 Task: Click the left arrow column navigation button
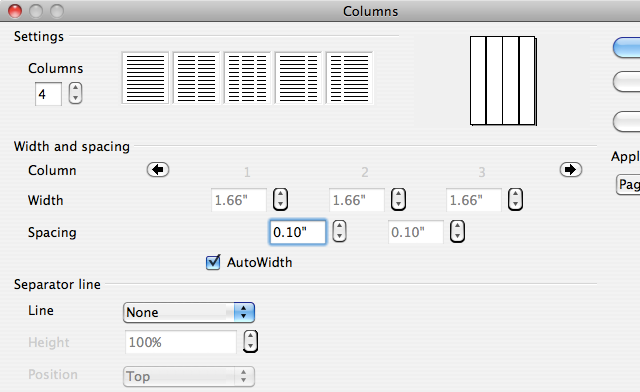[x=158, y=169]
